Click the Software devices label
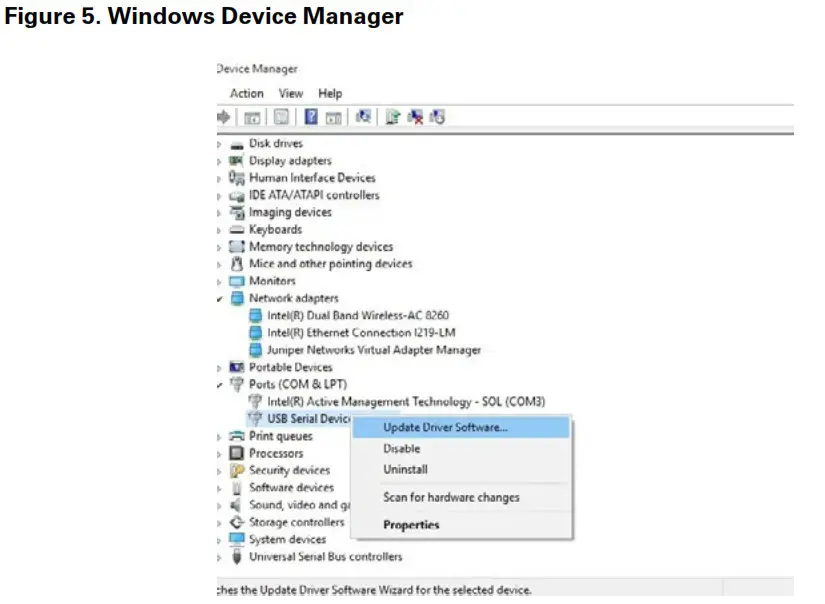 point(291,488)
